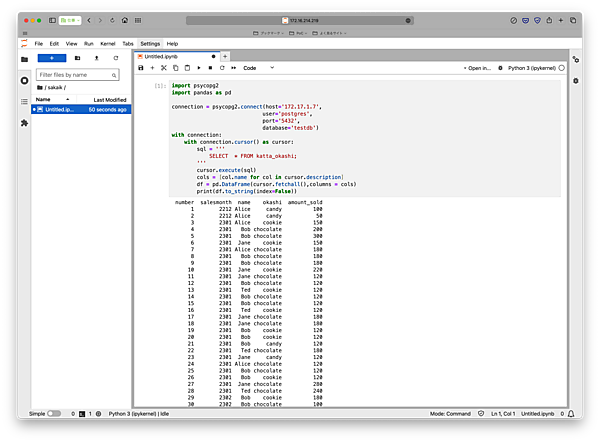Open the Settings menu

pyautogui.click(x=150, y=44)
